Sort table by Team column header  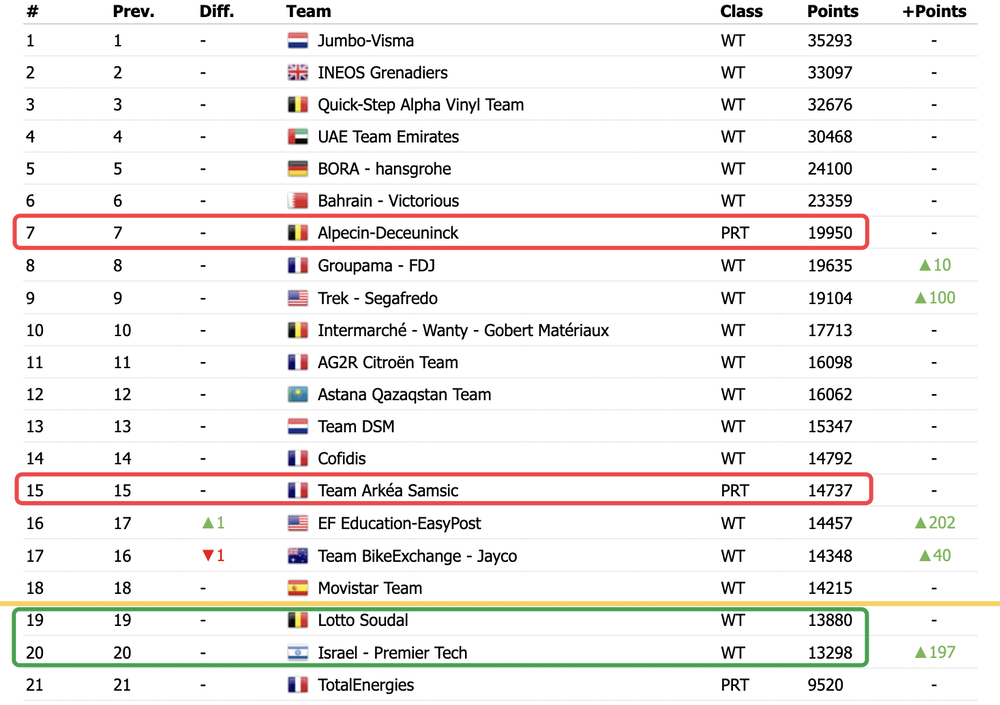tap(309, 11)
